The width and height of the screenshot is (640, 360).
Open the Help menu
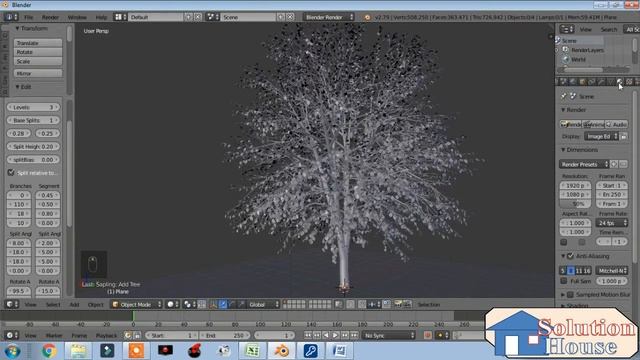[x=101, y=17]
